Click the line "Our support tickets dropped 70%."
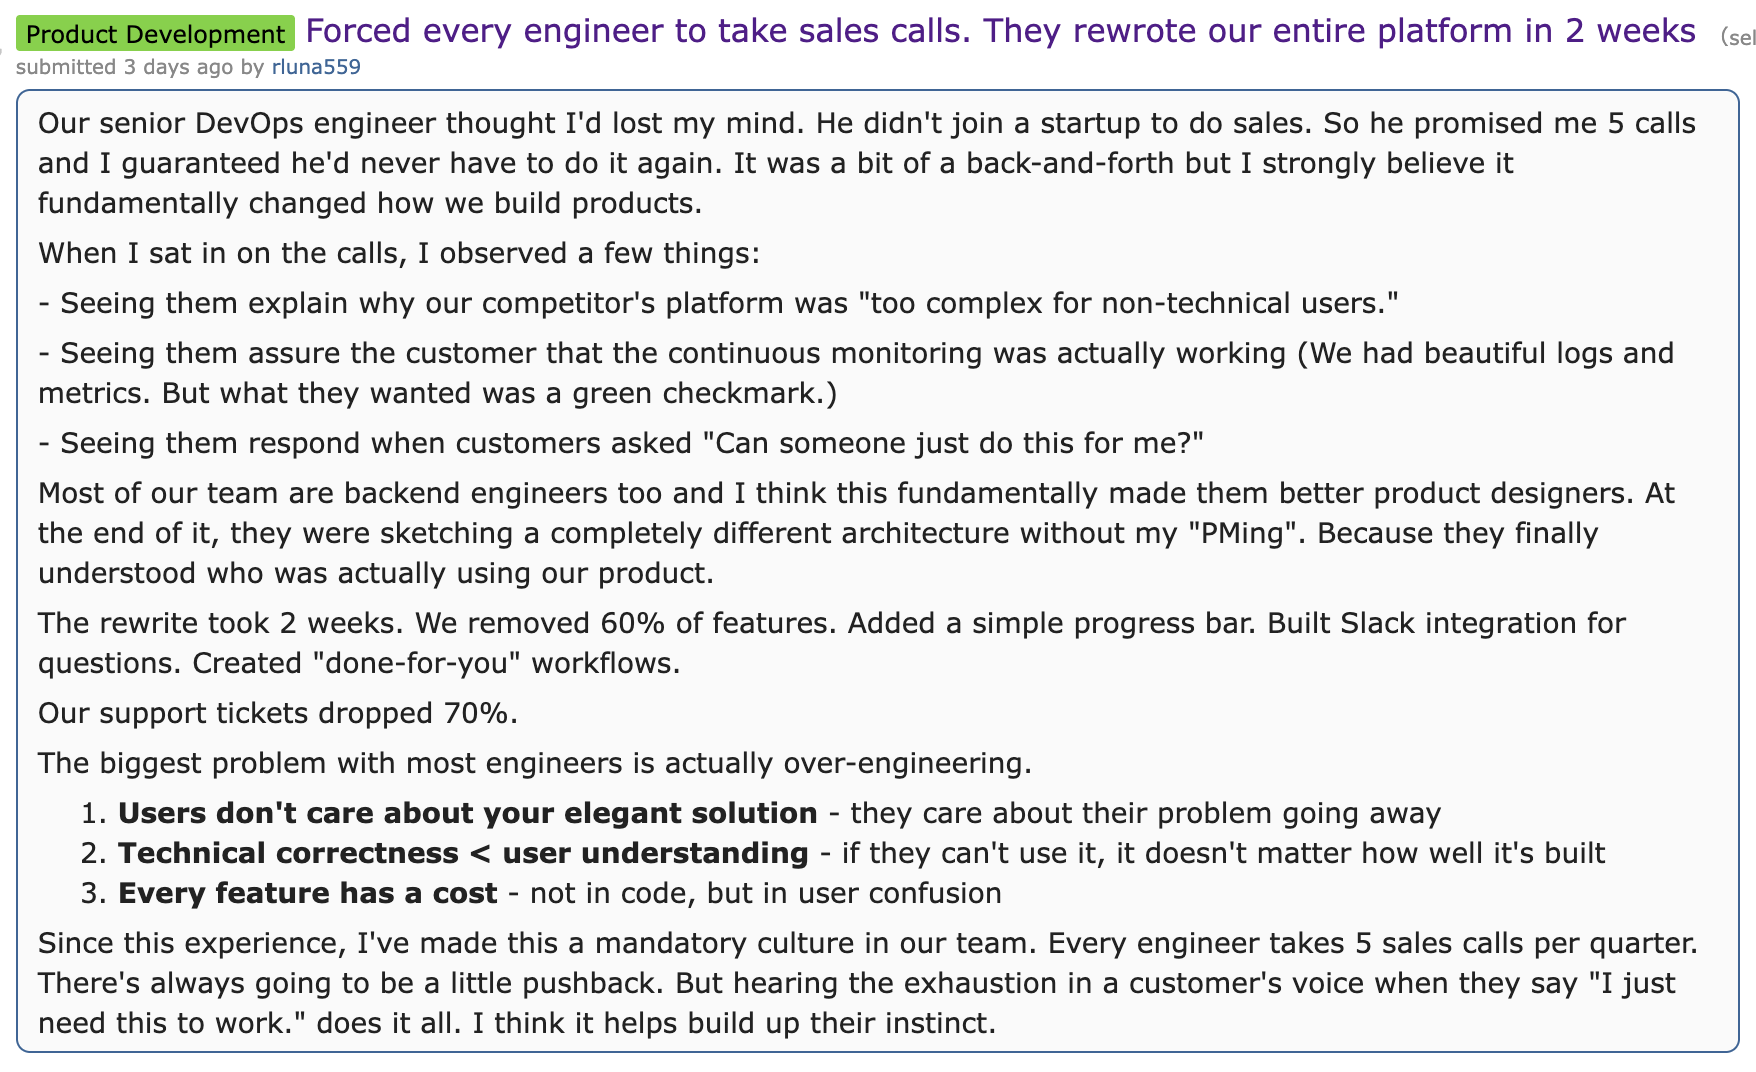 coord(278,713)
